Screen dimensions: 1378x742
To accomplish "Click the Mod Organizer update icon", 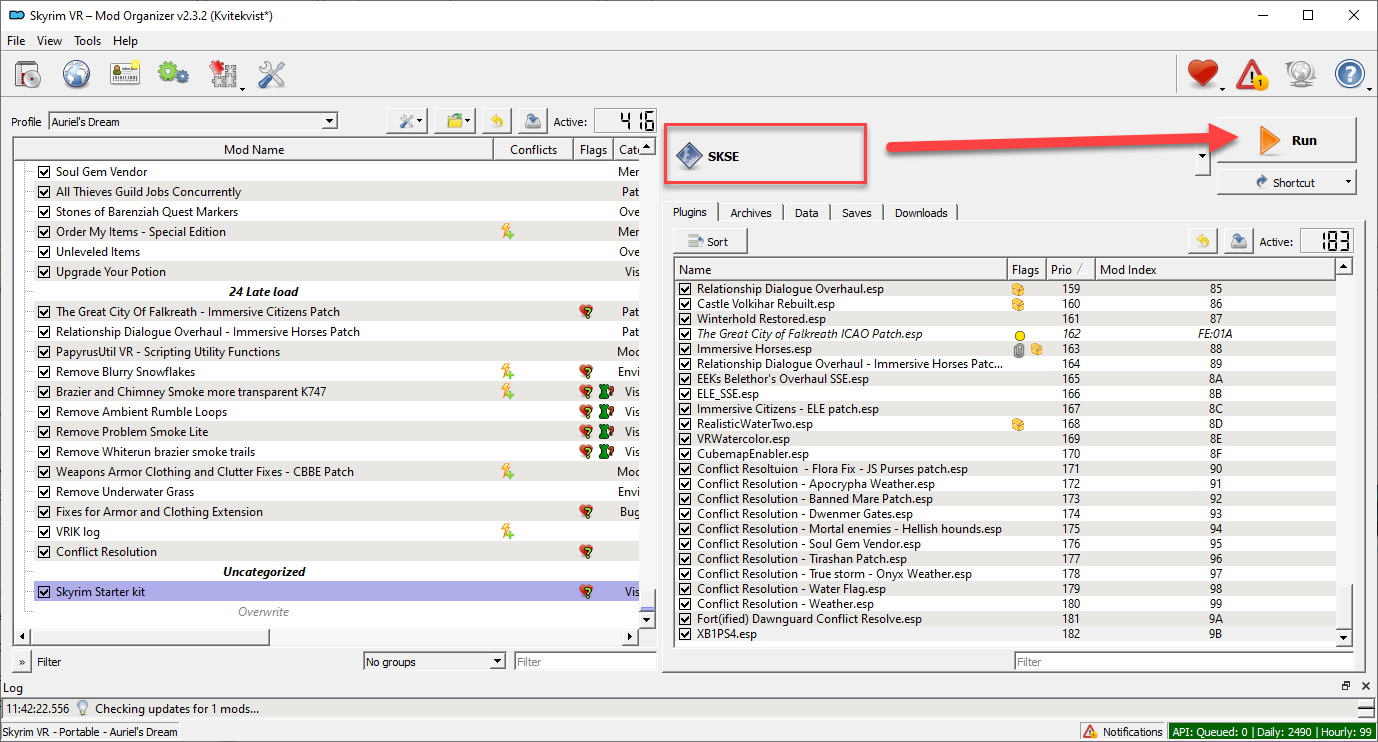I will pyautogui.click(x=1301, y=74).
